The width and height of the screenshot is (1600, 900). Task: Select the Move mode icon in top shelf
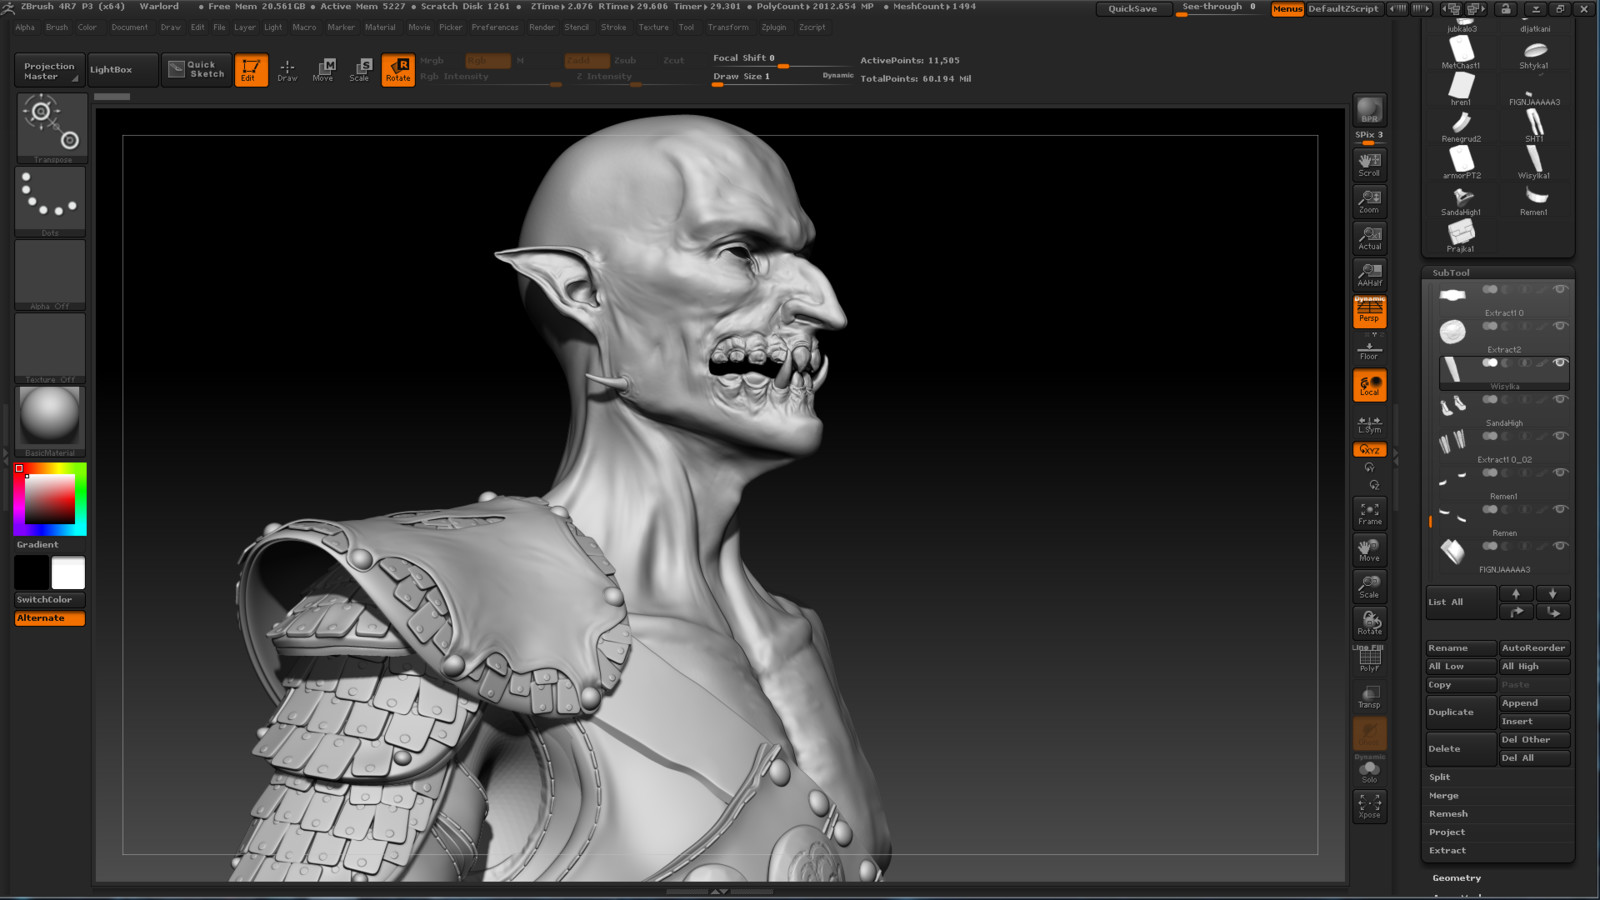(x=323, y=70)
